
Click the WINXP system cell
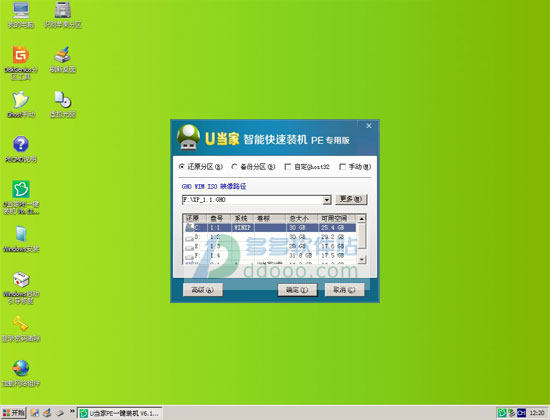click(x=242, y=228)
